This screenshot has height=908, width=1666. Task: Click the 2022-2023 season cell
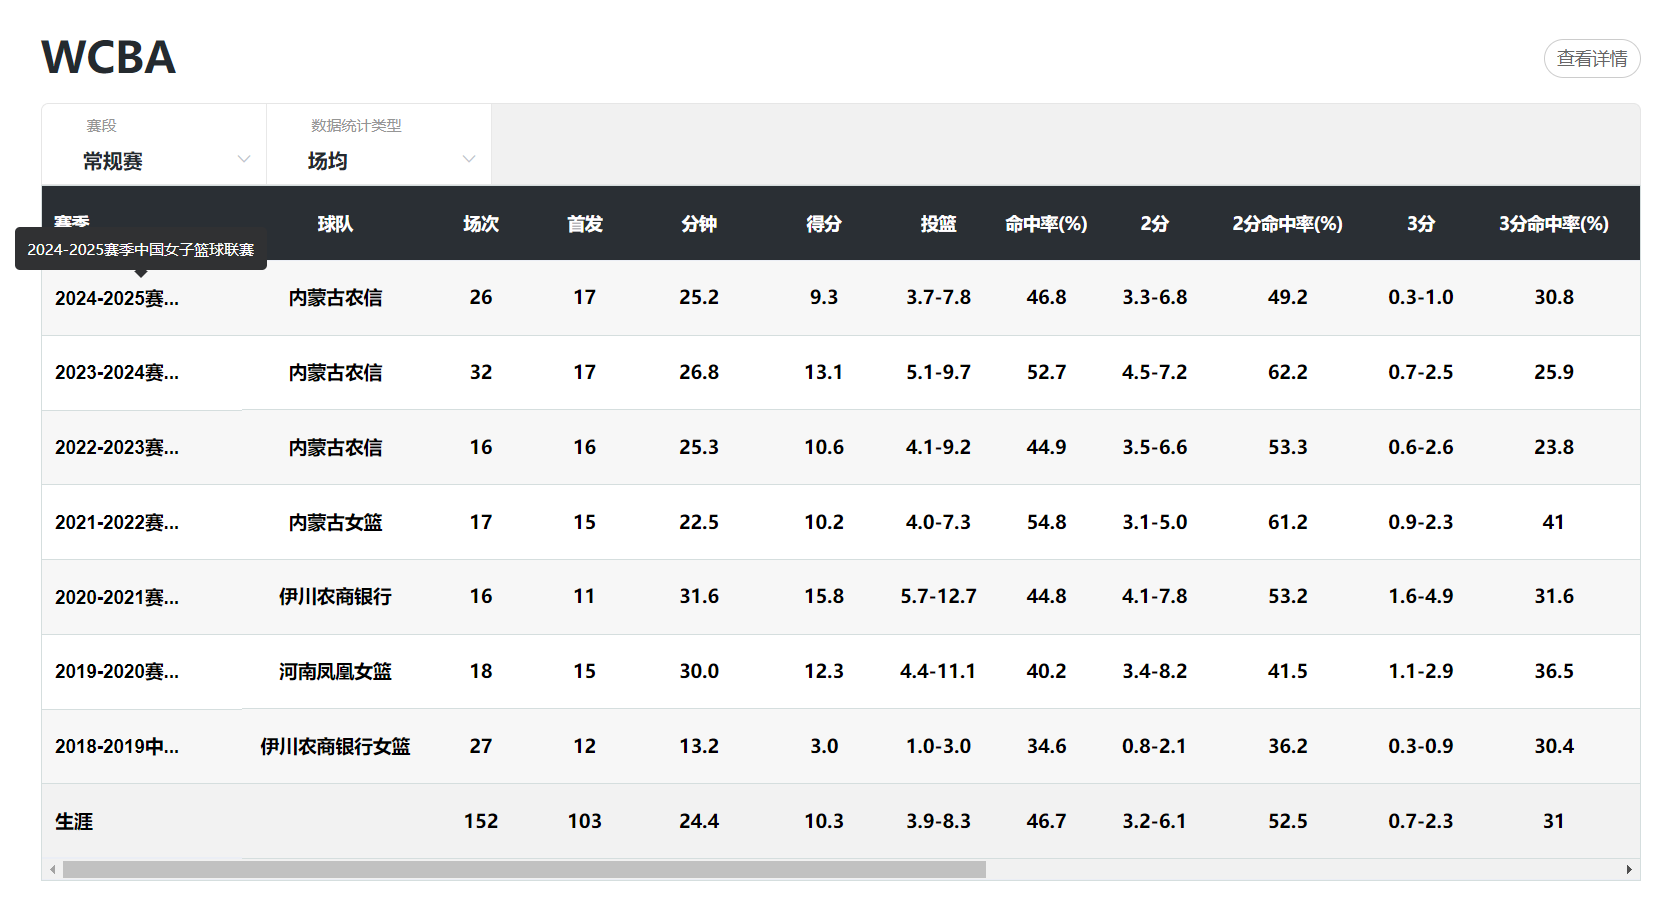point(117,448)
